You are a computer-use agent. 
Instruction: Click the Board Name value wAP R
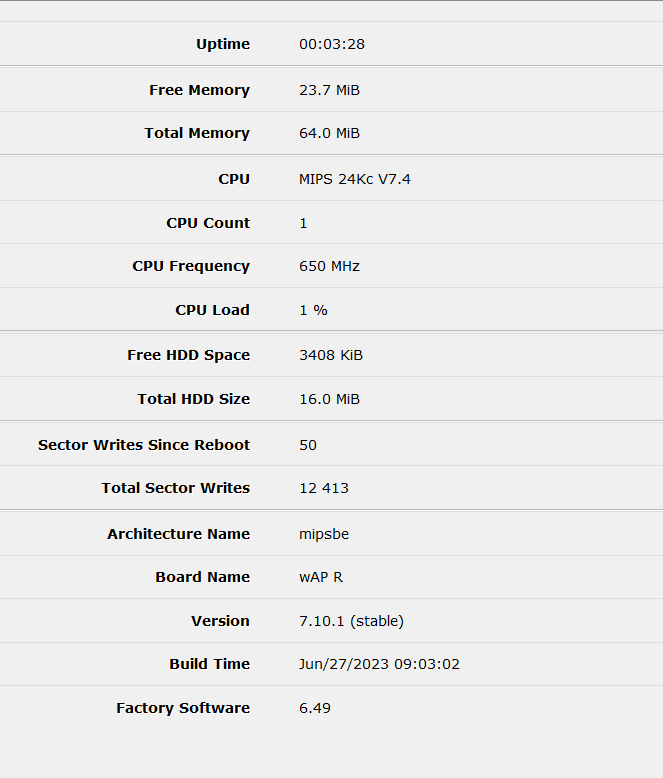[321, 577]
